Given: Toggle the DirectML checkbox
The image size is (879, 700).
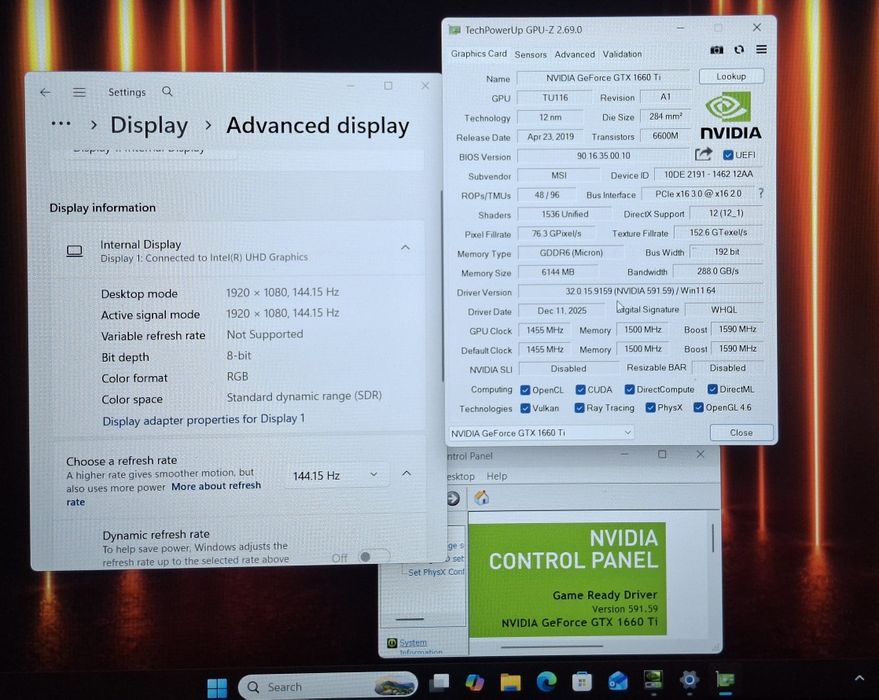Looking at the screenshot, I should click(713, 389).
